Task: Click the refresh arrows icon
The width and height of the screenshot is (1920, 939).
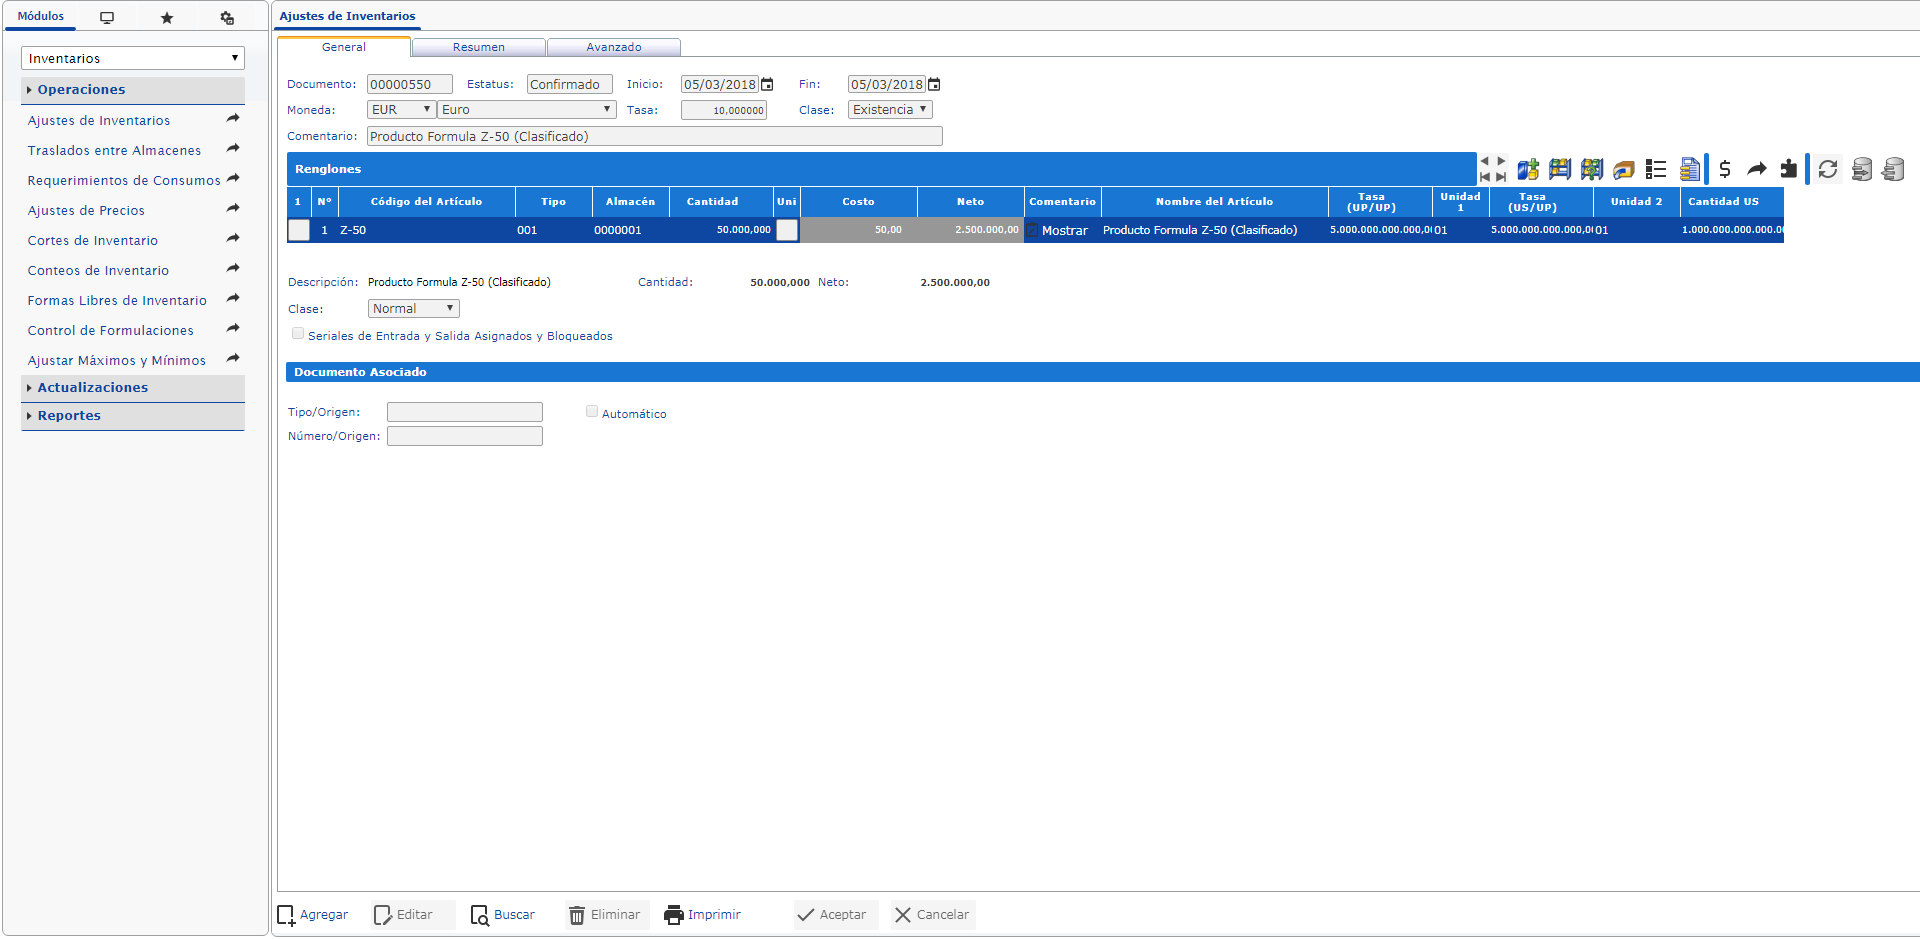Action: coord(1828,169)
